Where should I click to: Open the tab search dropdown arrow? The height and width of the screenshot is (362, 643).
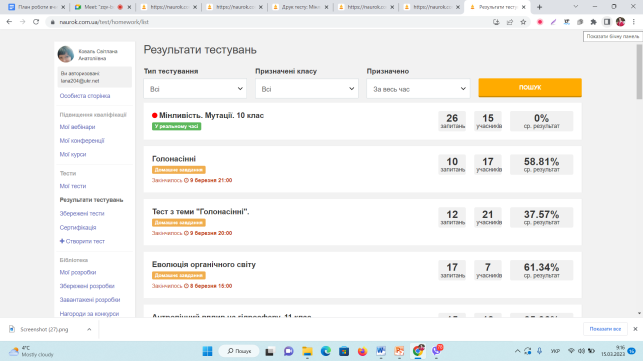[x=576, y=7]
